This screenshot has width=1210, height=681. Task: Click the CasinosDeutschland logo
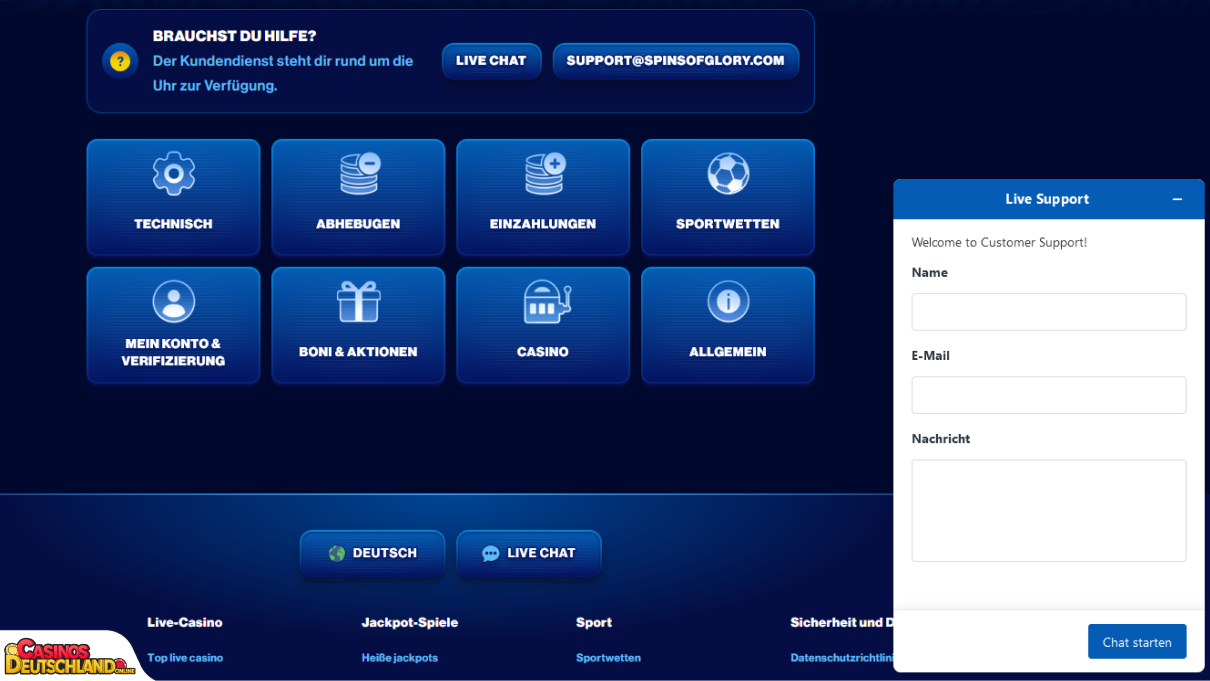coord(69,657)
